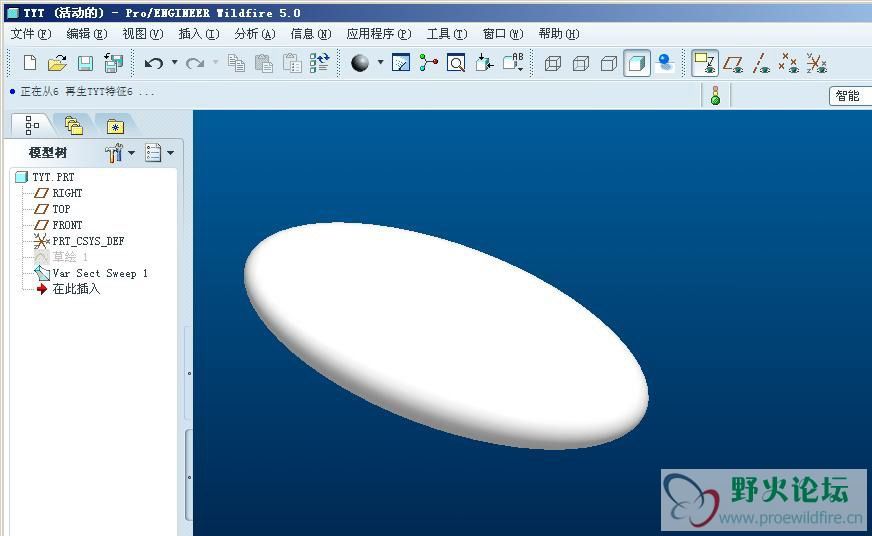Click the model tree Show list icon
The height and width of the screenshot is (536, 872).
(153, 152)
